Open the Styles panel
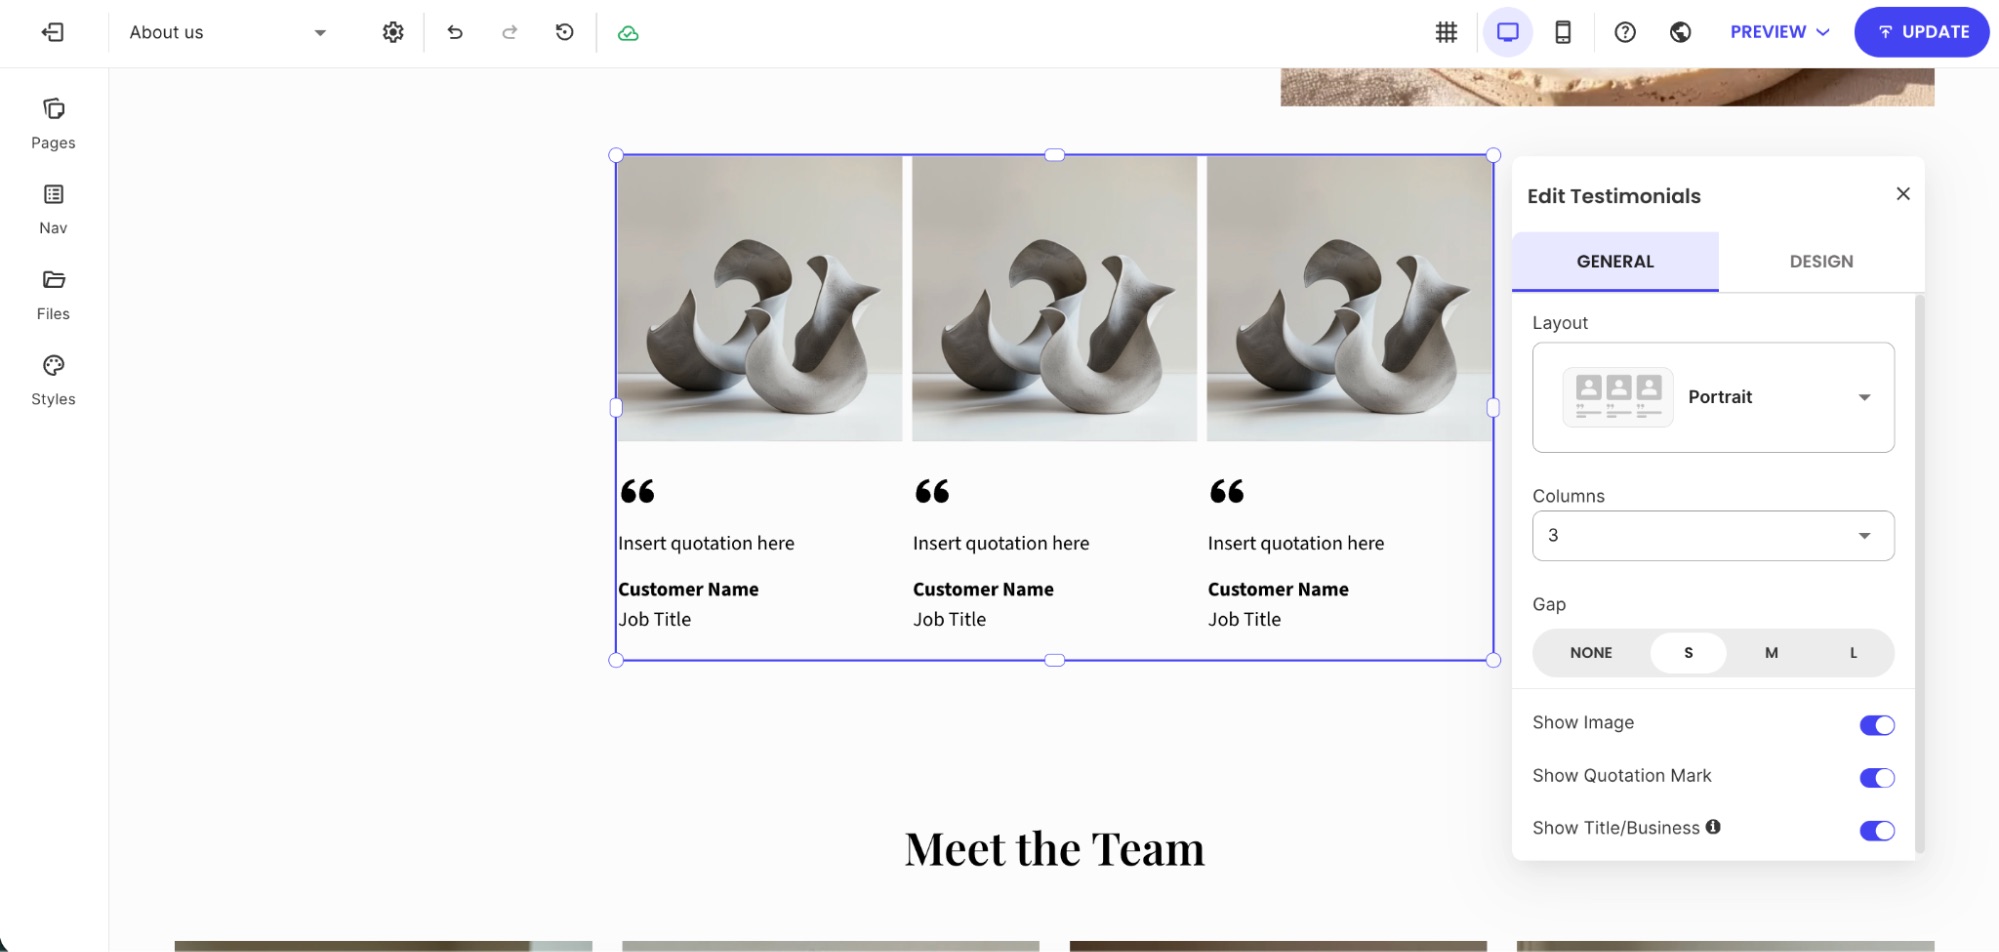Viewport: 1999px width, 952px height. (53, 381)
